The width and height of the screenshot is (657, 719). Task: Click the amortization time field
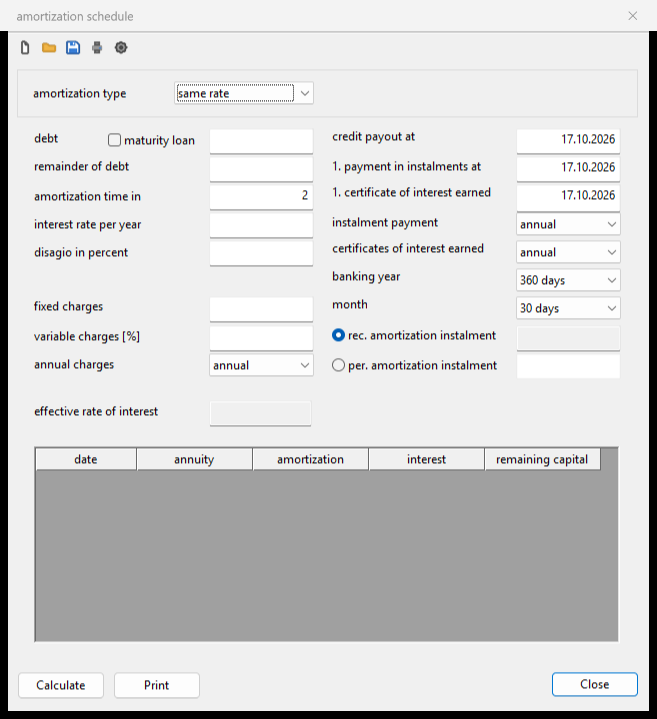261,197
